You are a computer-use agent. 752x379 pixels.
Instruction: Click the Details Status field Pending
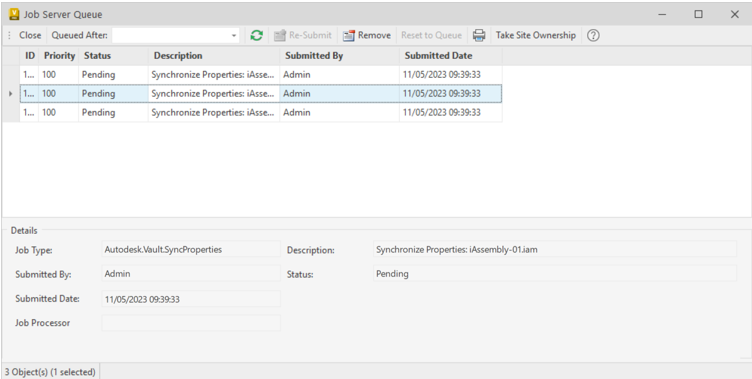pos(555,273)
